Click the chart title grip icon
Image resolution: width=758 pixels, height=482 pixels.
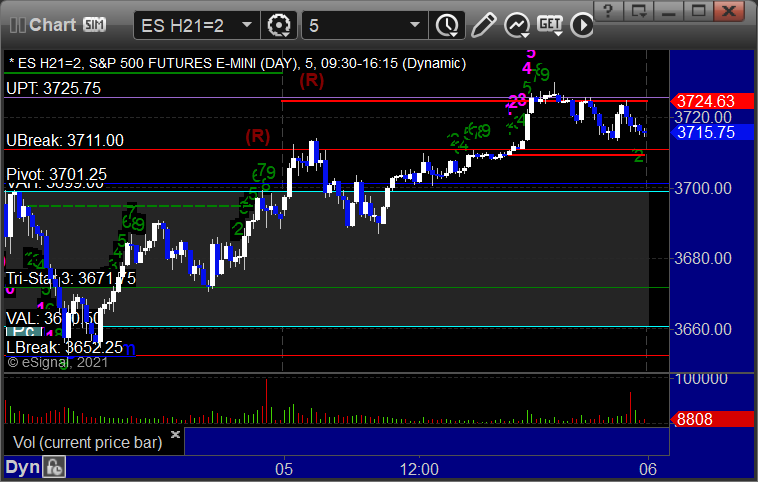(x=17, y=25)
